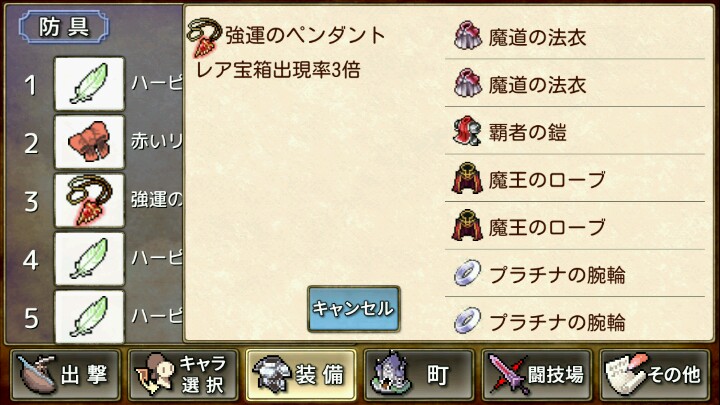The width and height of the screenshot is (720, 405).
Task: Choose the first 魔道の法衣 robe
Action: (575, 37)
